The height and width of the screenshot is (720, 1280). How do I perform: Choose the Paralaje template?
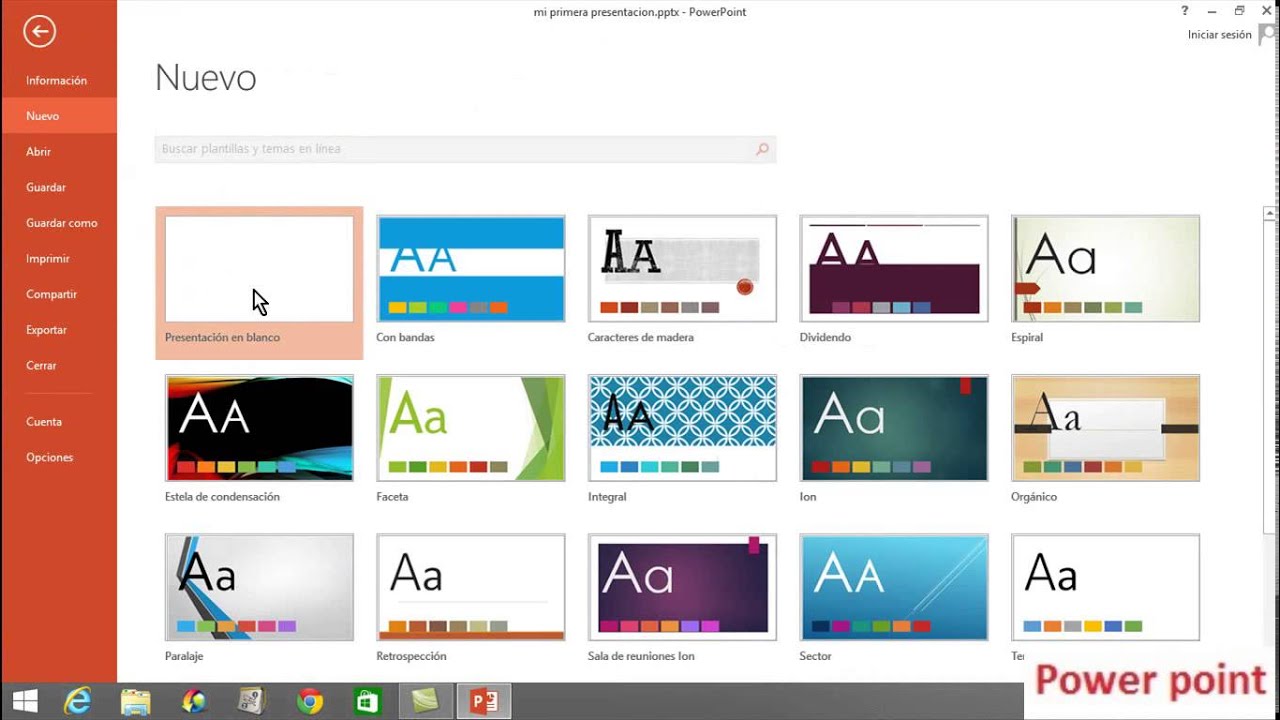(x=259, y=587)
